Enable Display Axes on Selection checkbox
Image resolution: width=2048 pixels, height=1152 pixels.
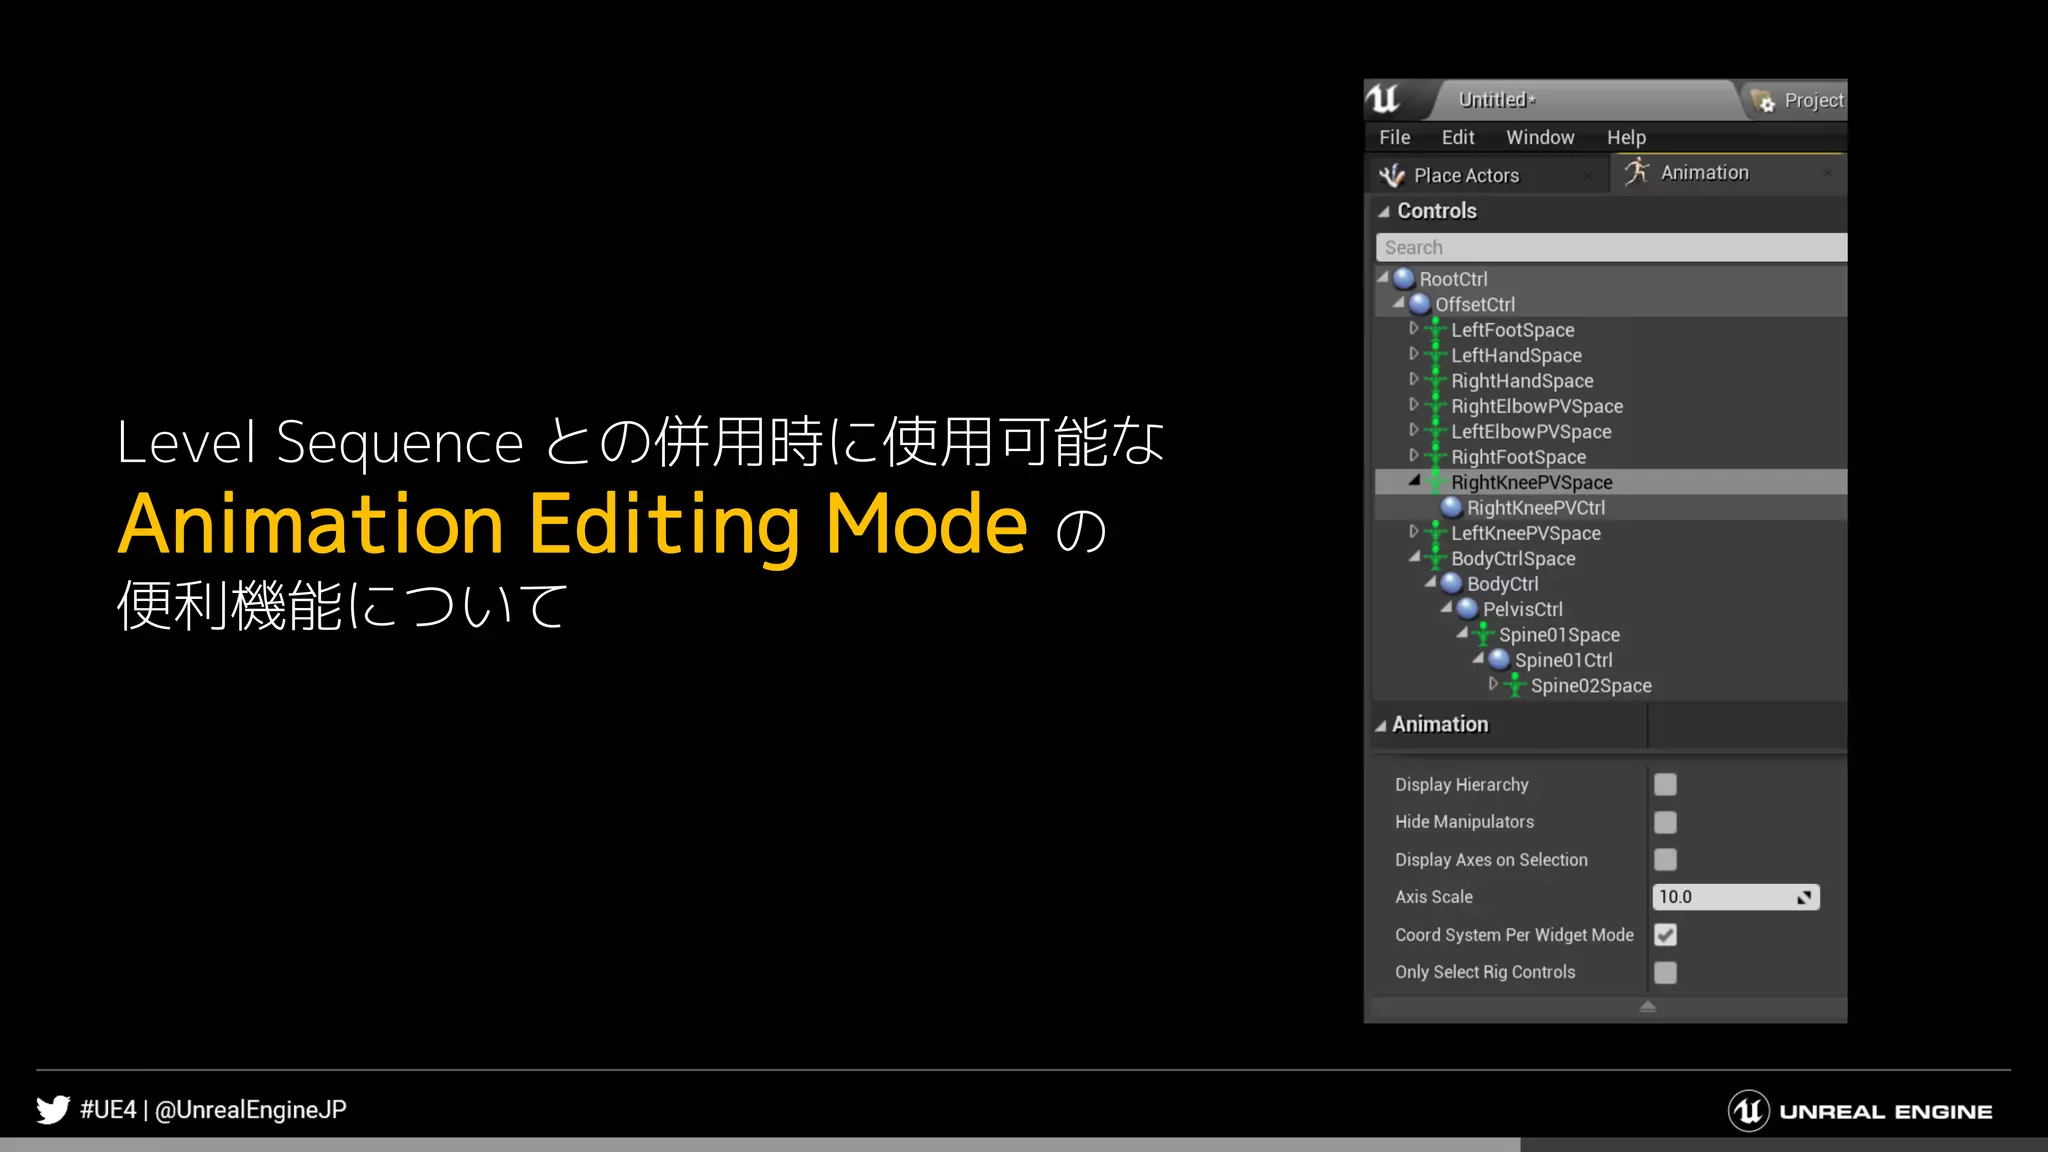[1665, 860]
